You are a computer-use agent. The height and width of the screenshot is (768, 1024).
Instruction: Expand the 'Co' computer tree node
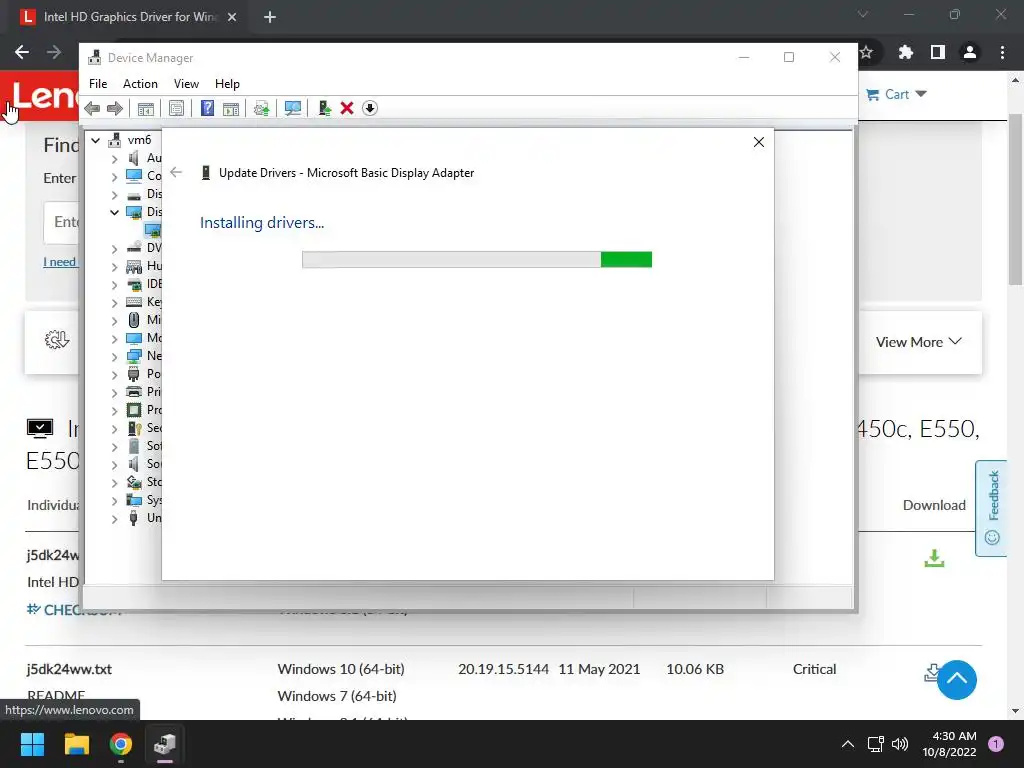click(114, 176)
